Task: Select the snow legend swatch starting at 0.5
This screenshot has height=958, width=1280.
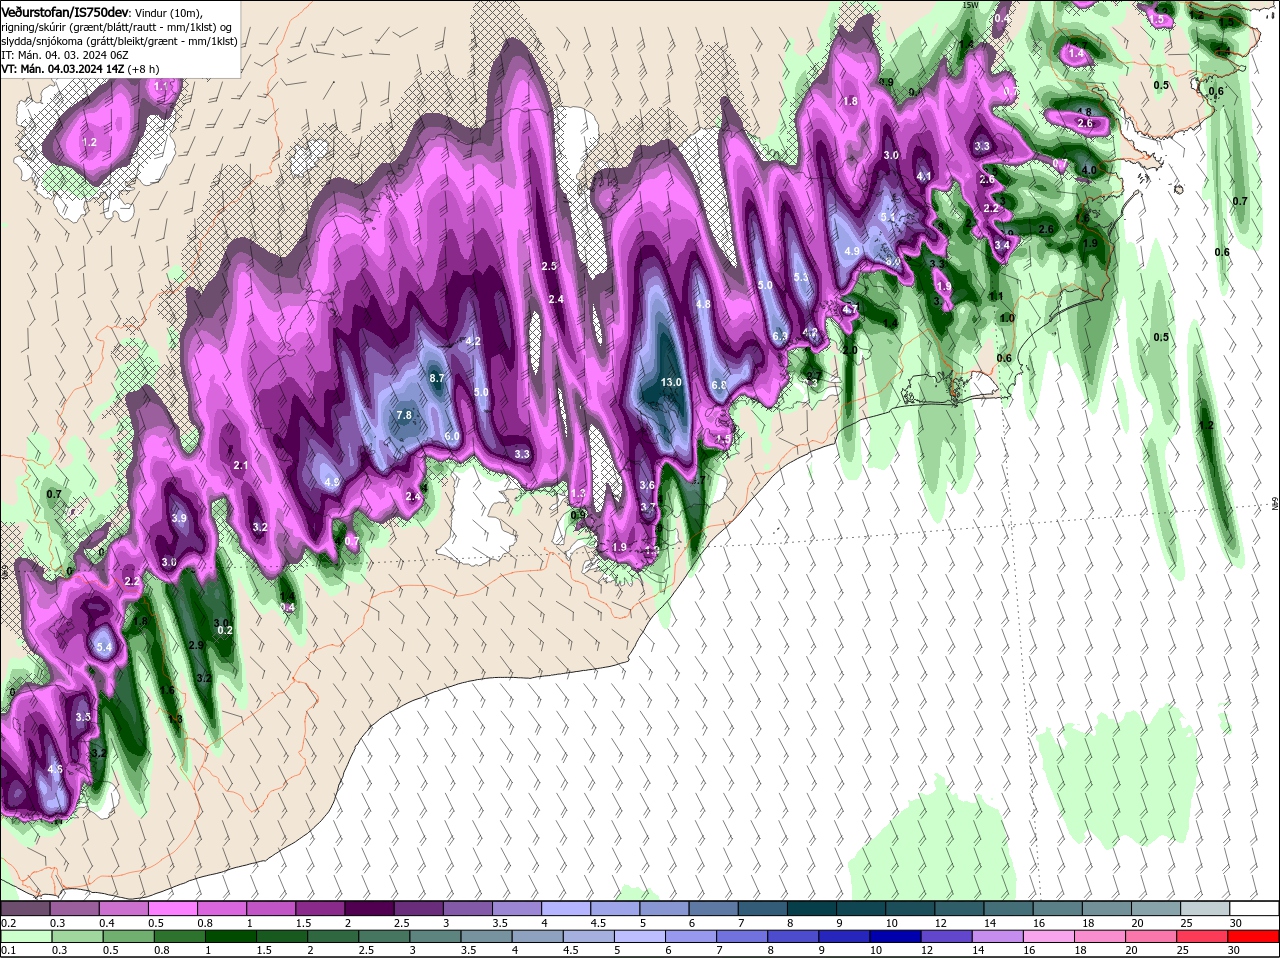Action: tap(172, 908)
